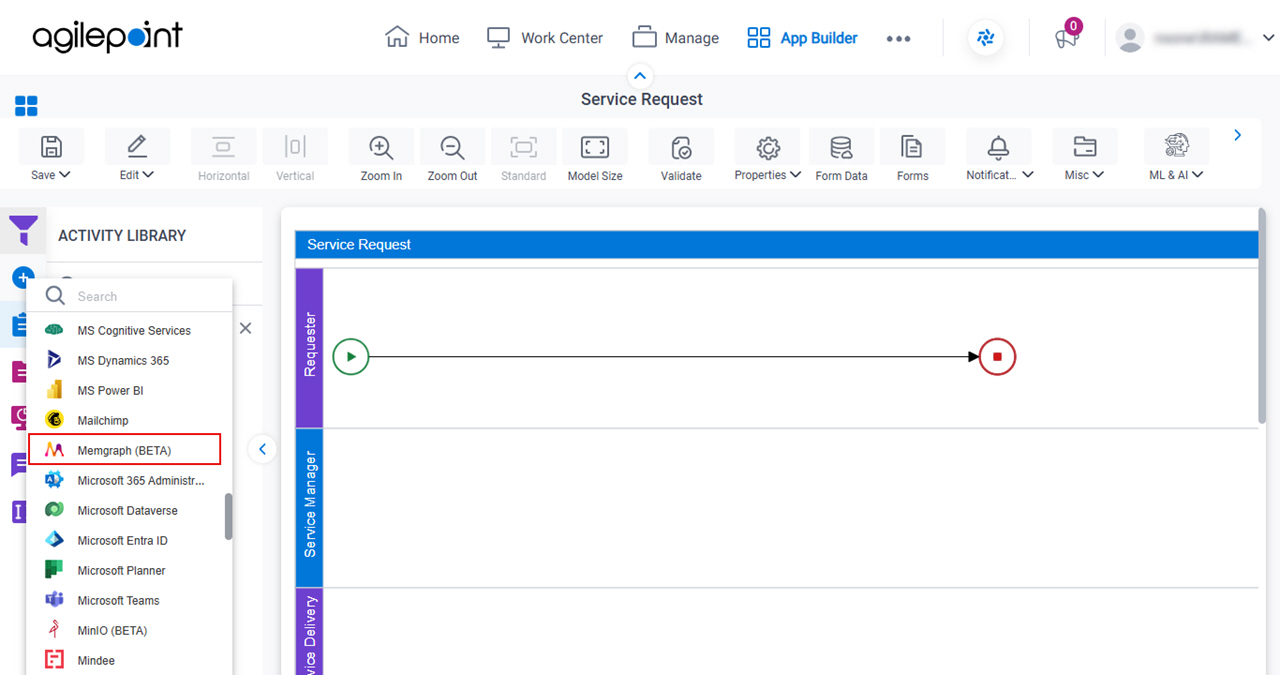Expand the ML & AI dropdown arrow
Viewport: 1280px width, 675px height.
[x=1198, y=175]
